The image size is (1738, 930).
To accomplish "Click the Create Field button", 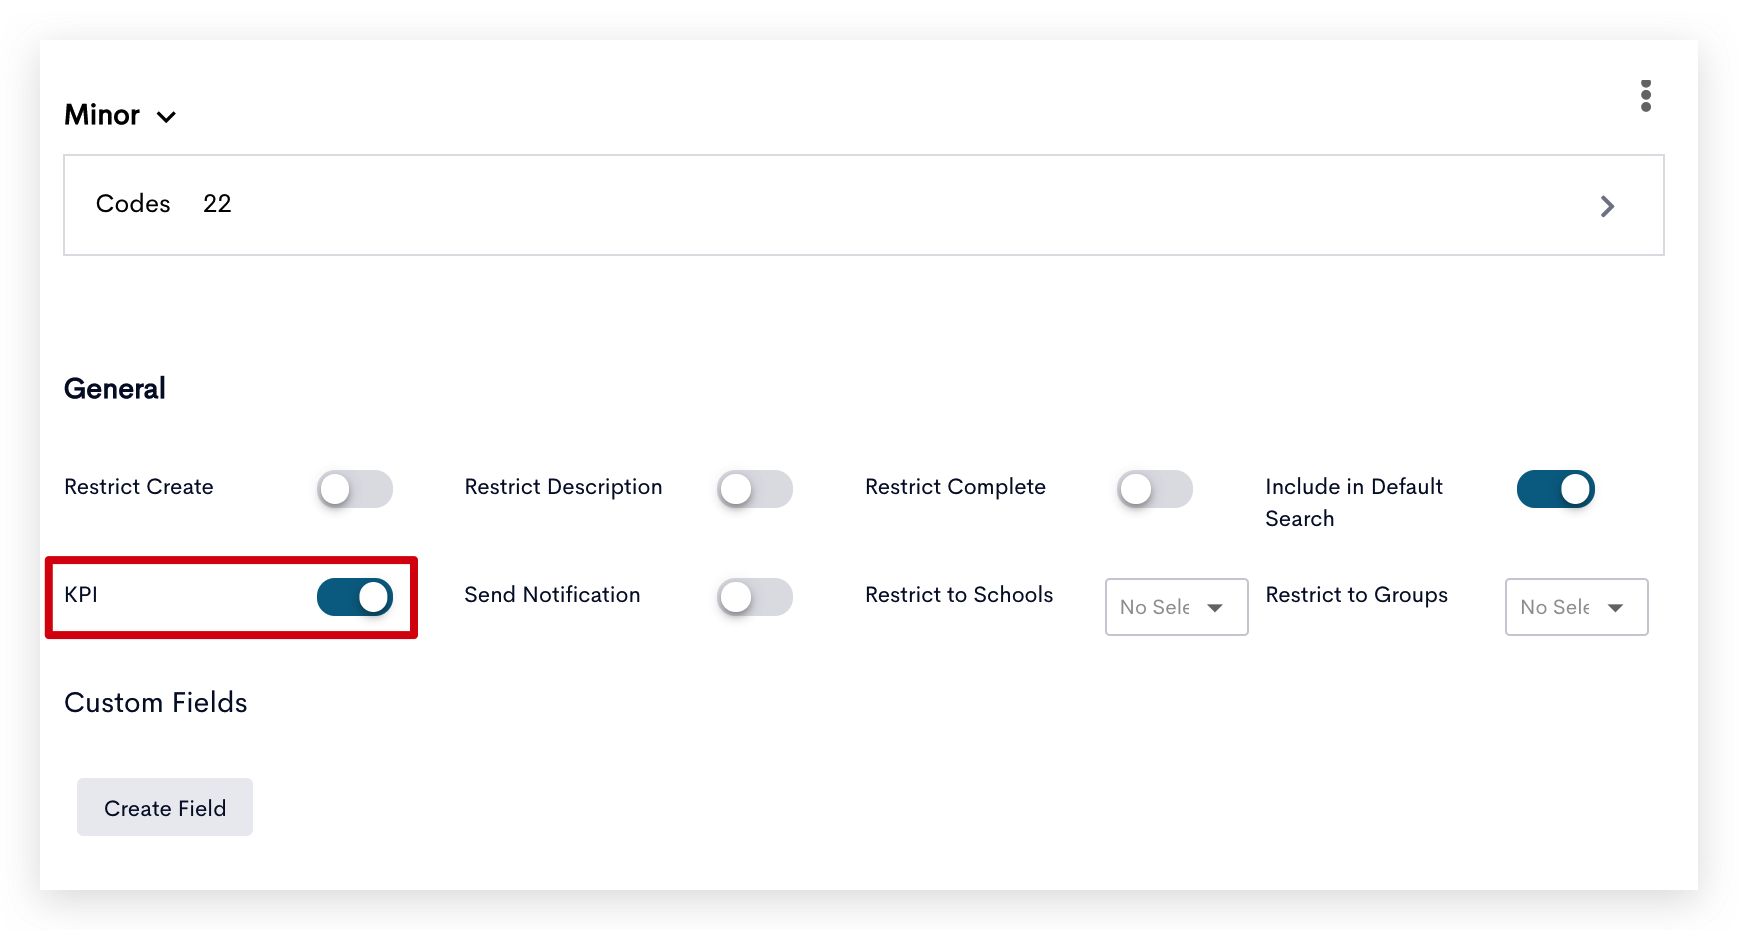I will pyautogui.click(x=165, y=807).
